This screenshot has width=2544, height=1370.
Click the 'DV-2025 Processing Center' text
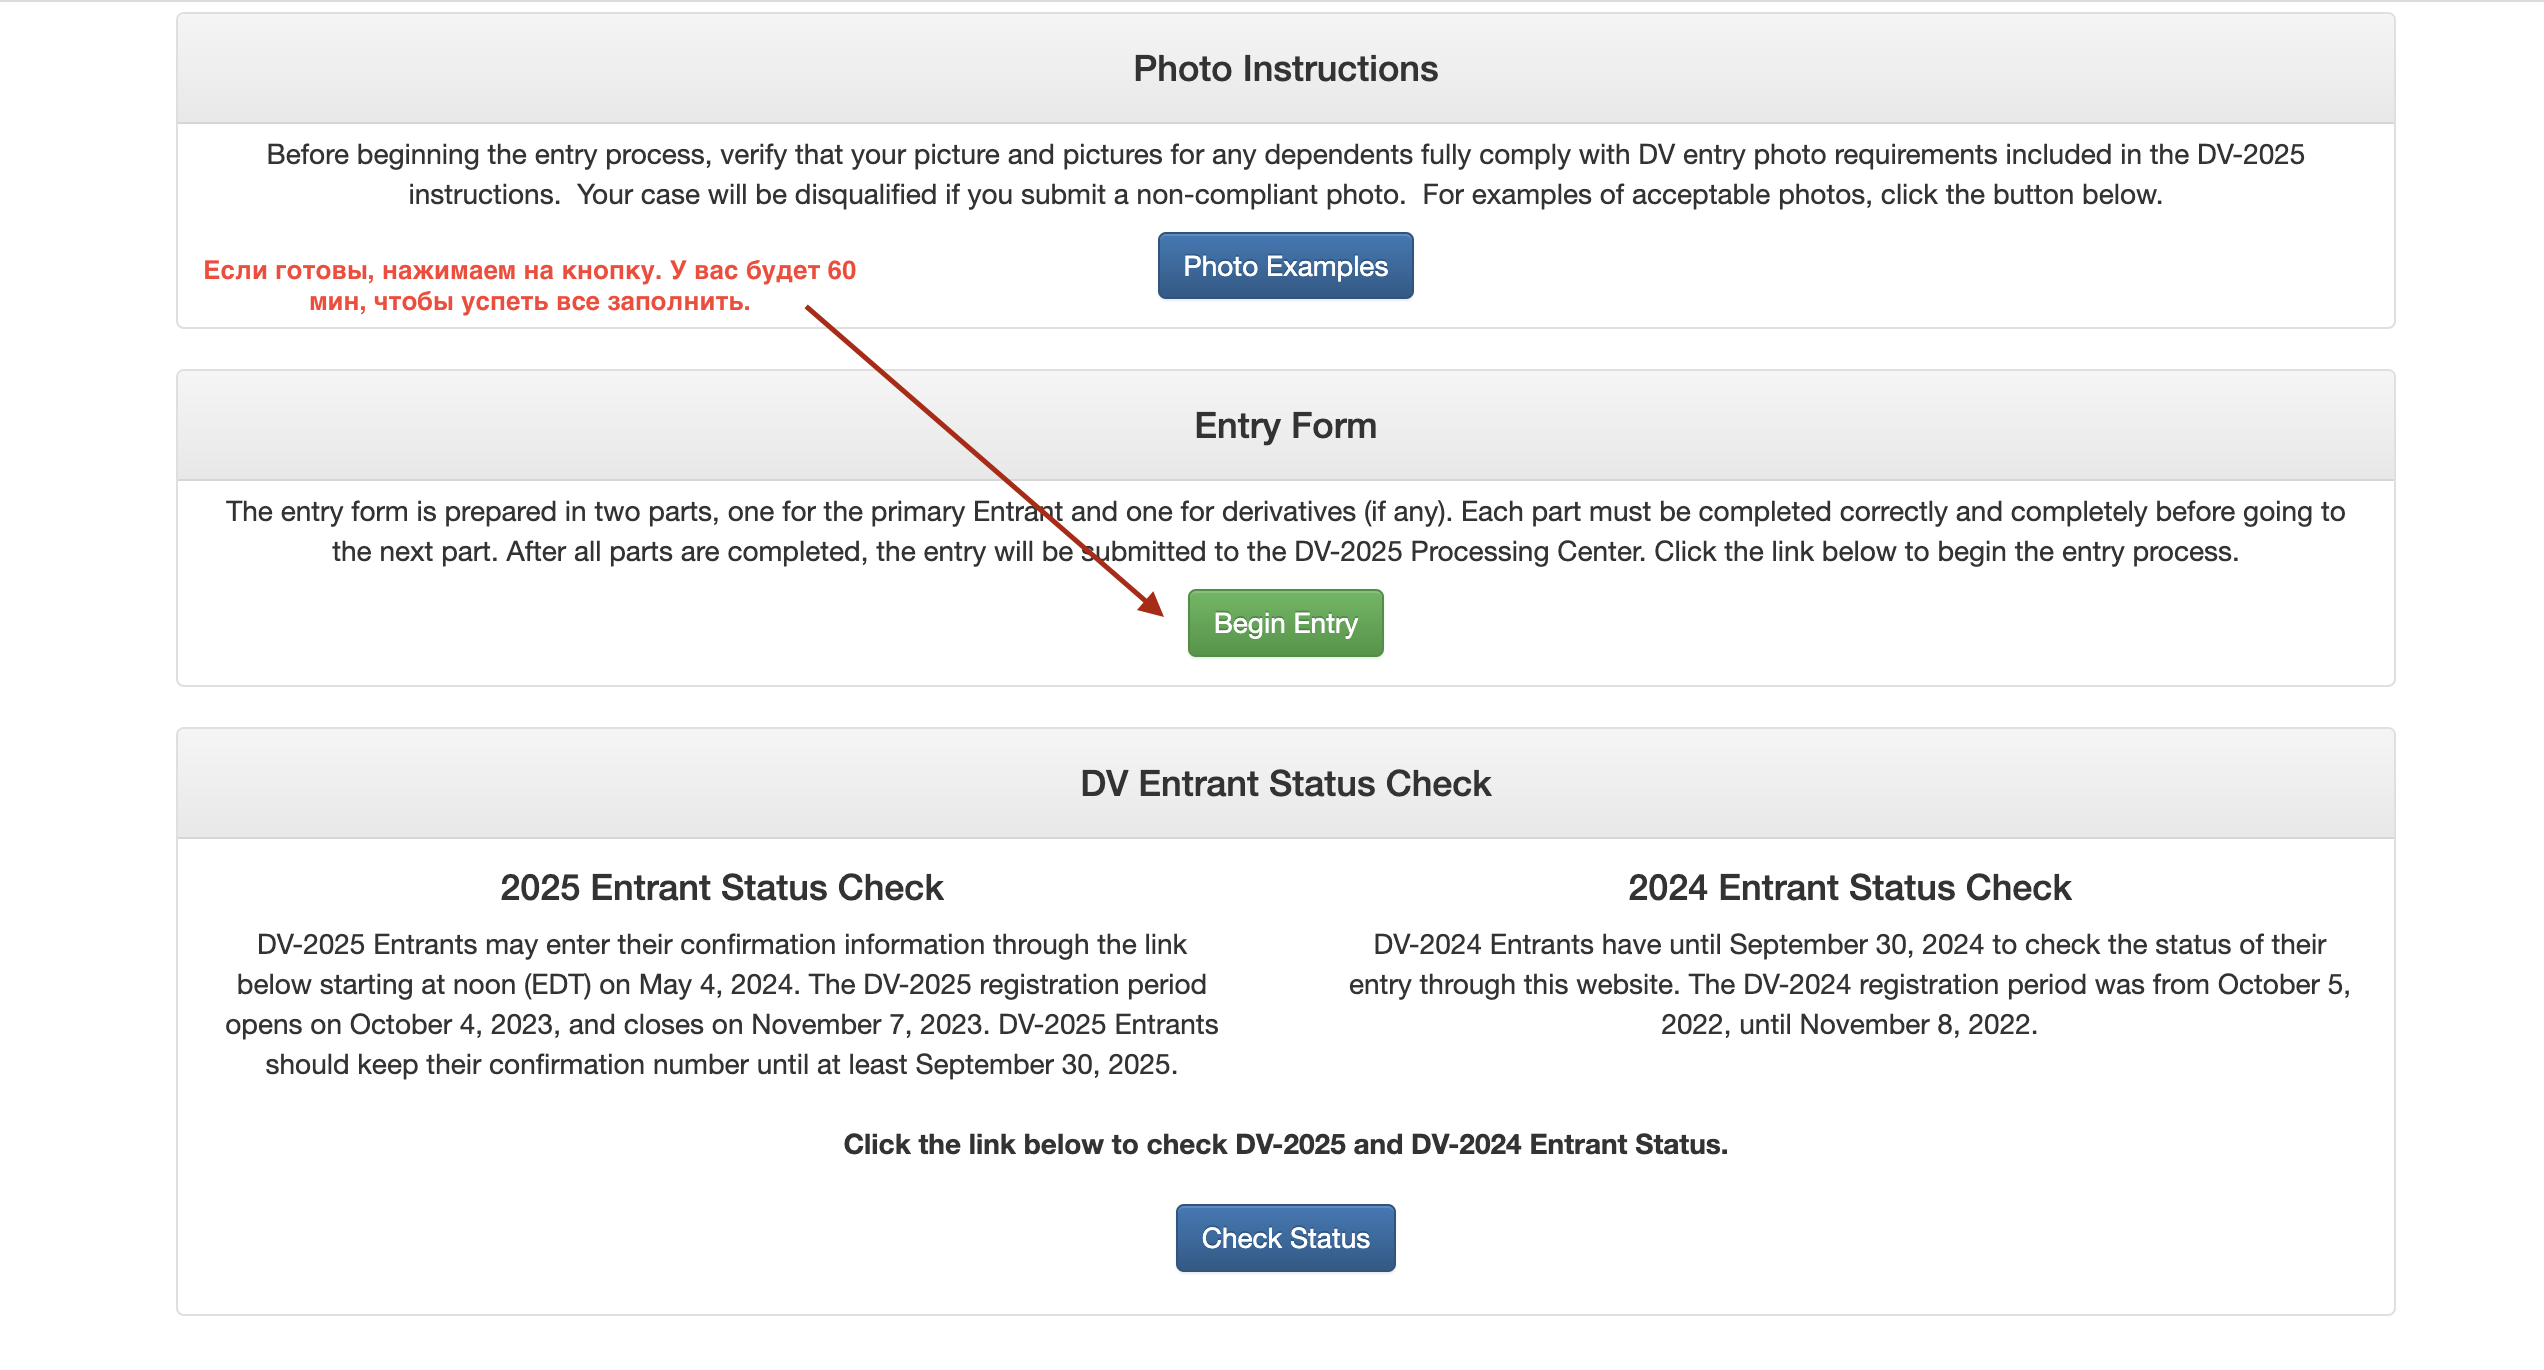coord(1469,552)
